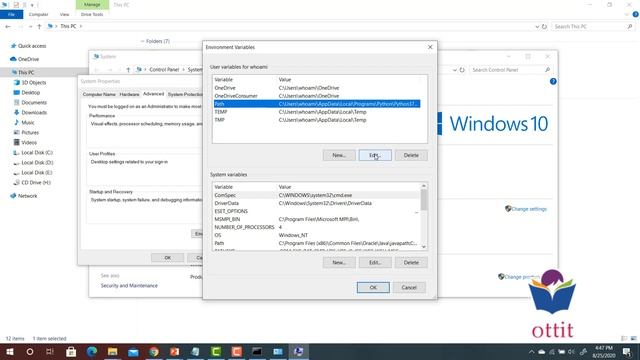Screen dimensions: 640x360
Task: Click New under System variables
Action: [x=339, y=262]
